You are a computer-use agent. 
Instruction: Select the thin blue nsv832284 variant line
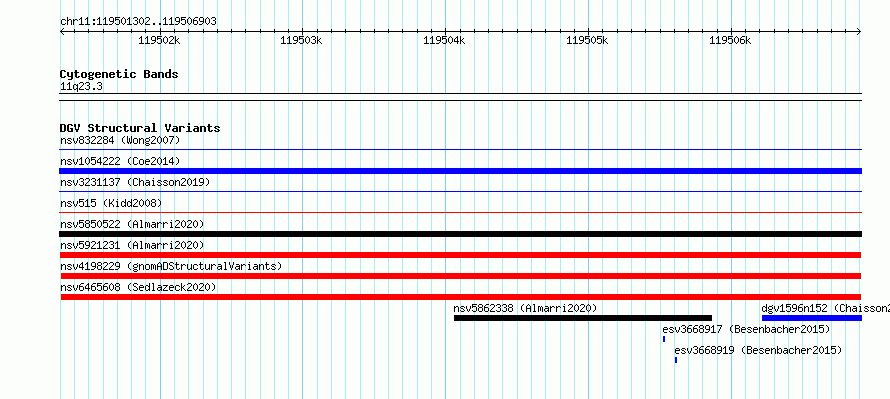tap(460, 150)
